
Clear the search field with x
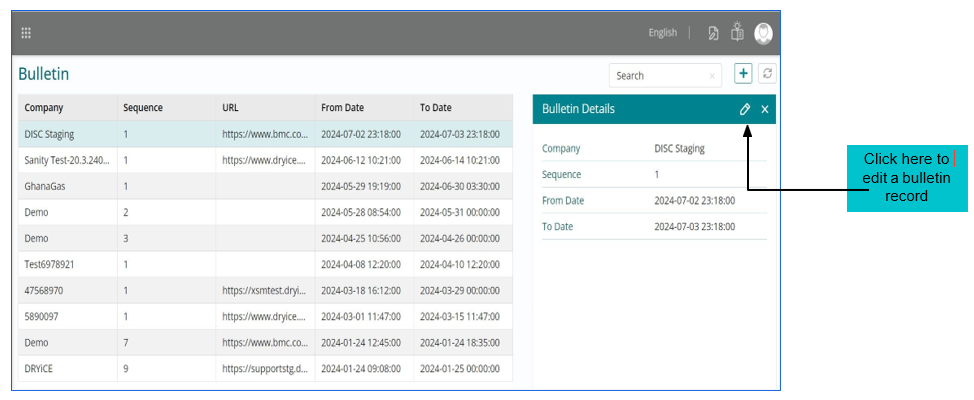(712, 76)
